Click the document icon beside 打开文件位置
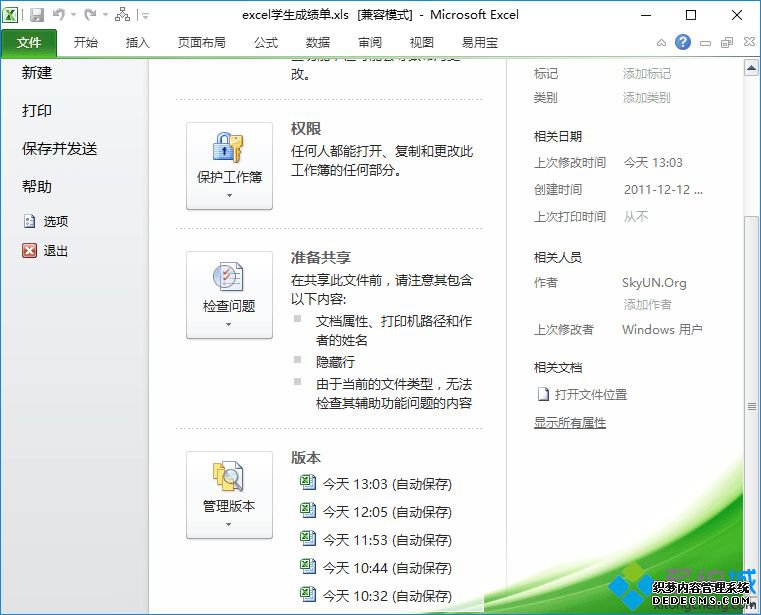Viewport: 761px width, 615px height. [x=543, y=394]
